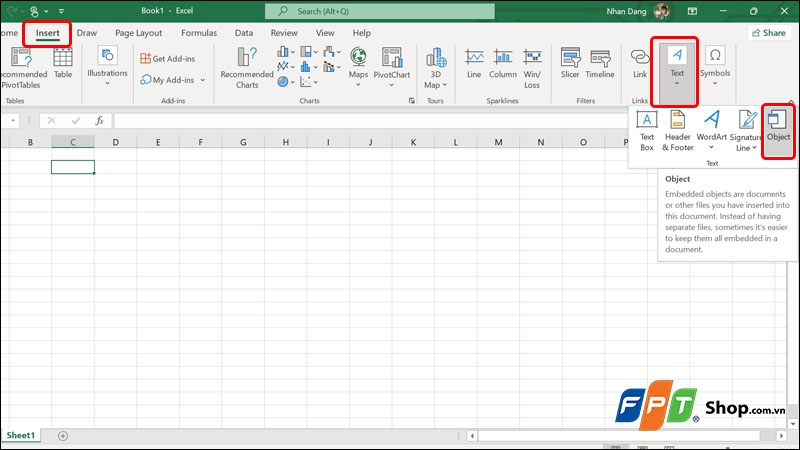Select column M header
Screen dimensions: 800x450
[x=498, y=142]
